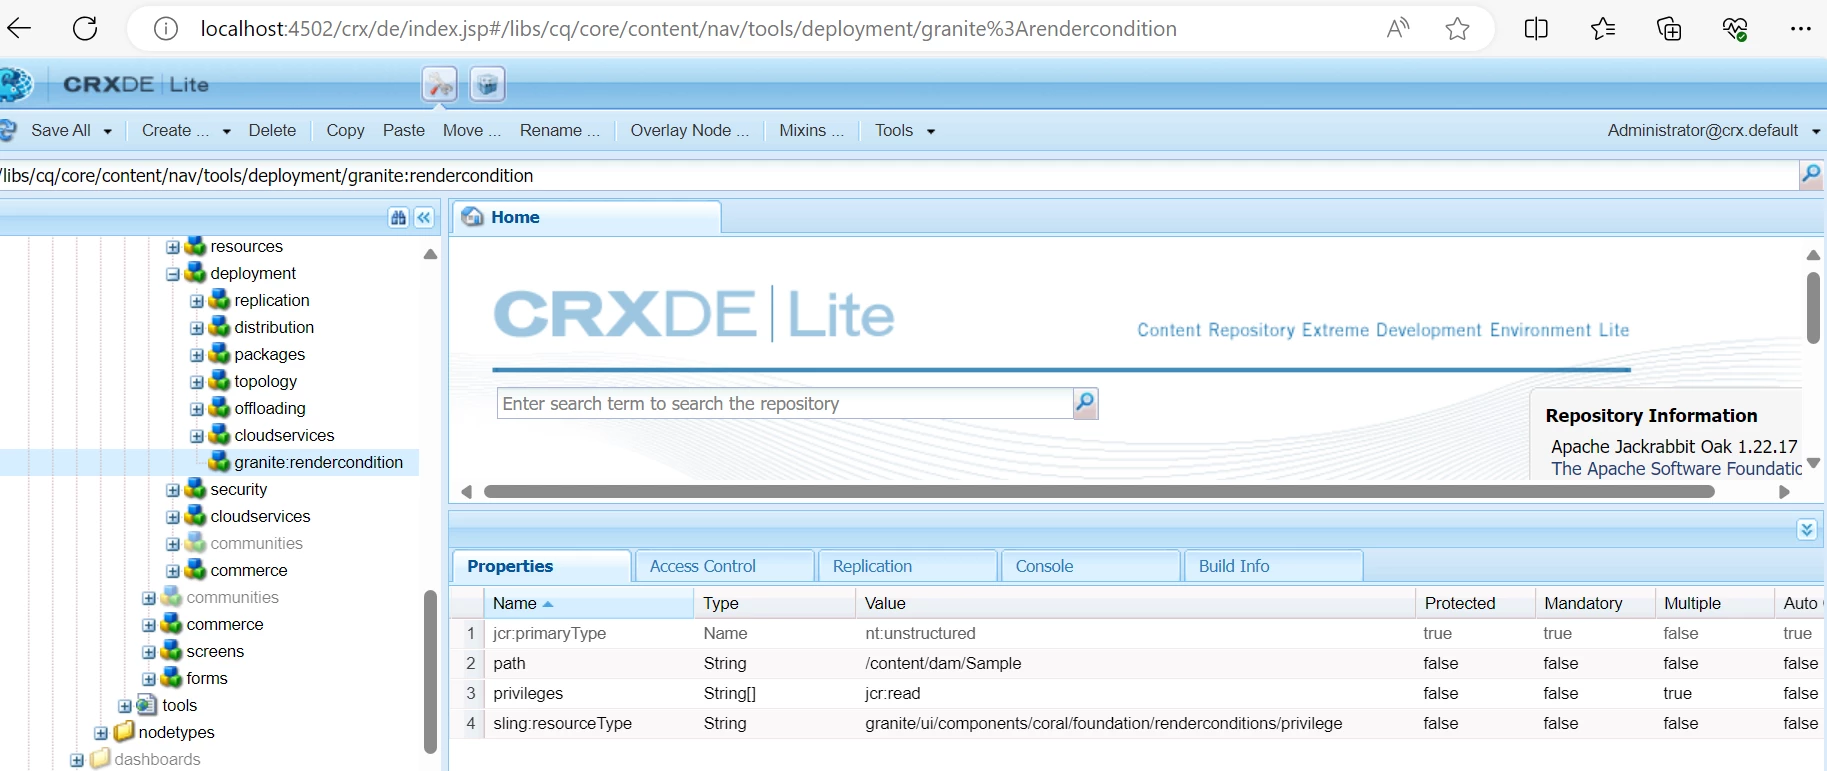Viewport: 1827px width, 771px height.
Task: Select granite:rendercondition node icon
Action: coord(219,461)
